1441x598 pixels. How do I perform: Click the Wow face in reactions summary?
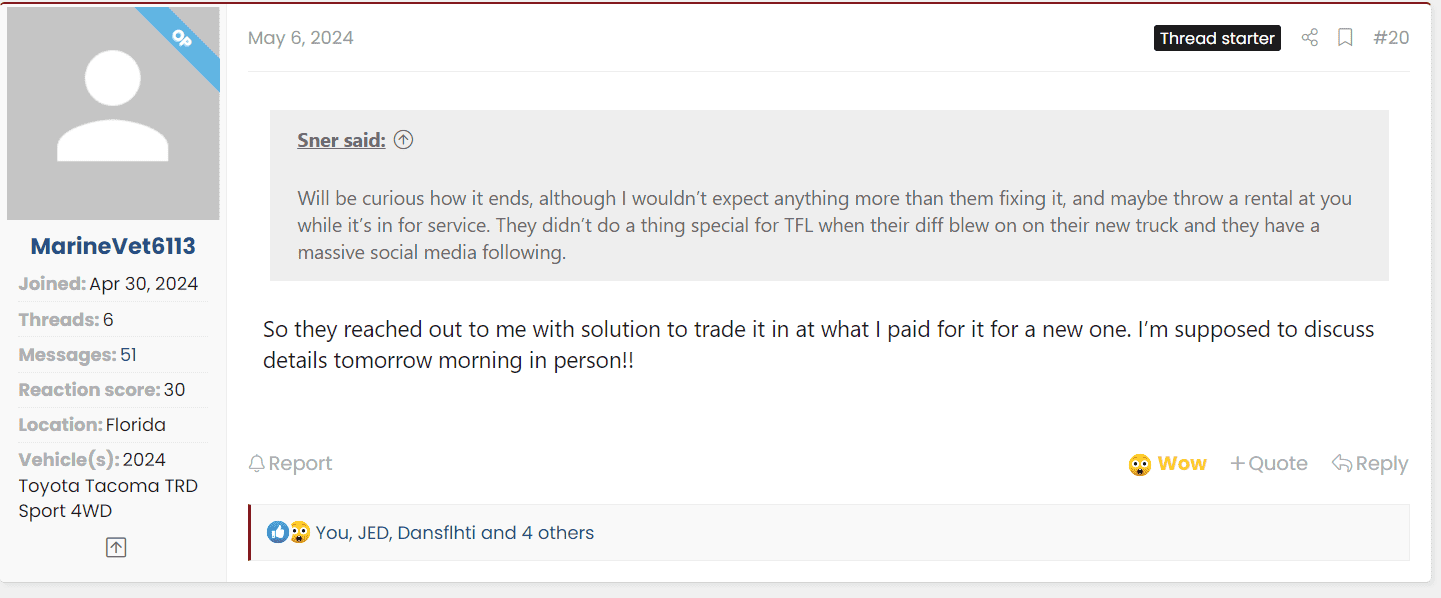point(299,533)
